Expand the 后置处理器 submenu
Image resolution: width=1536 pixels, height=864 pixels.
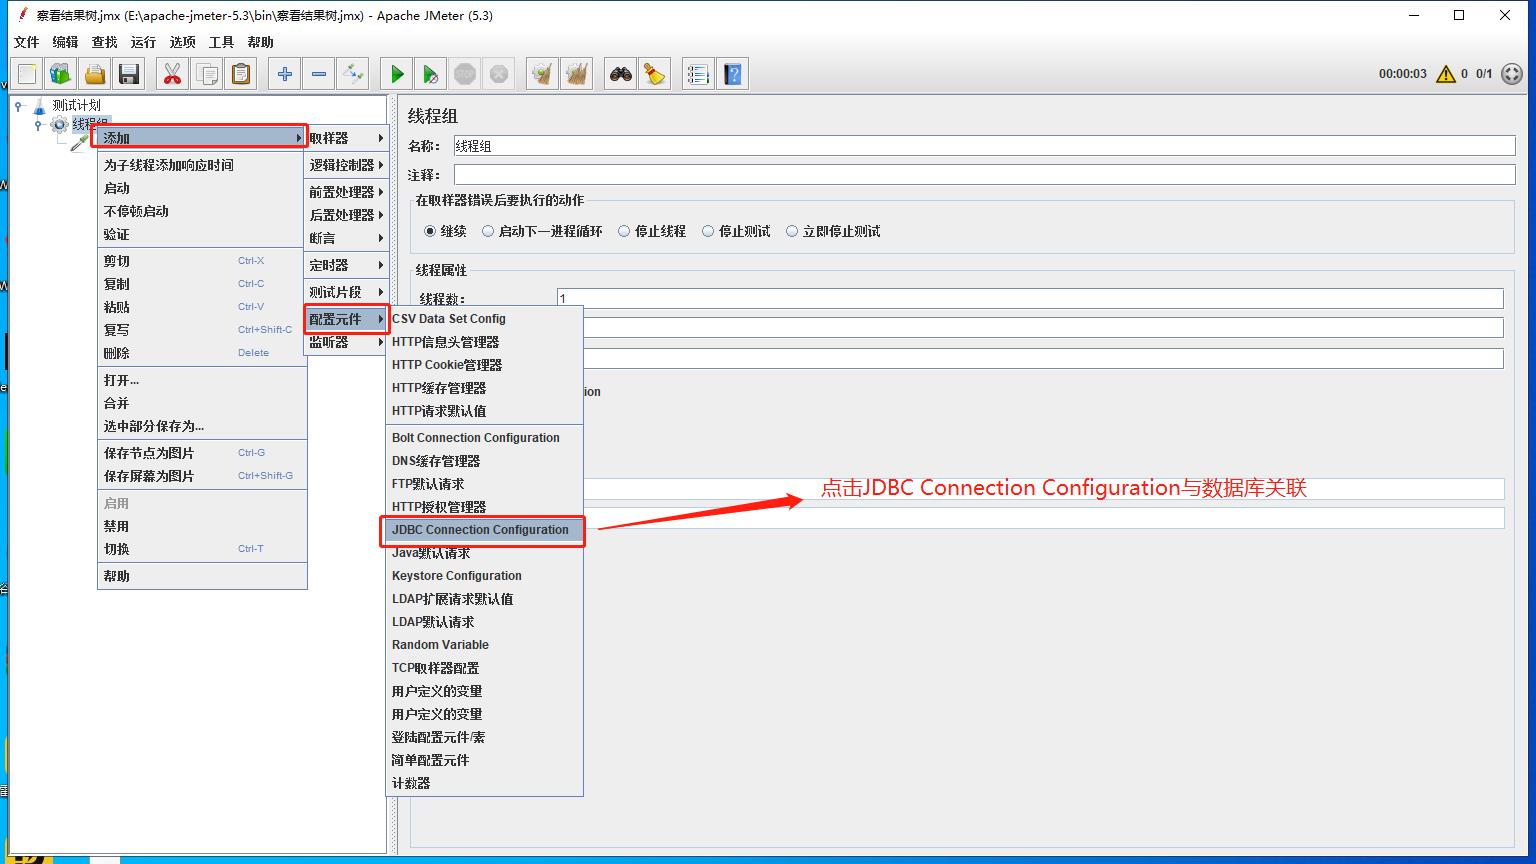pos(346,215)
